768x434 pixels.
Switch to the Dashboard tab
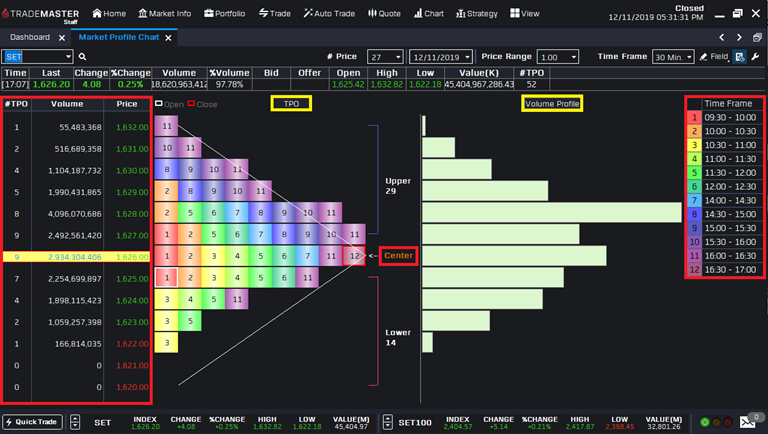(x=30, y=37)
